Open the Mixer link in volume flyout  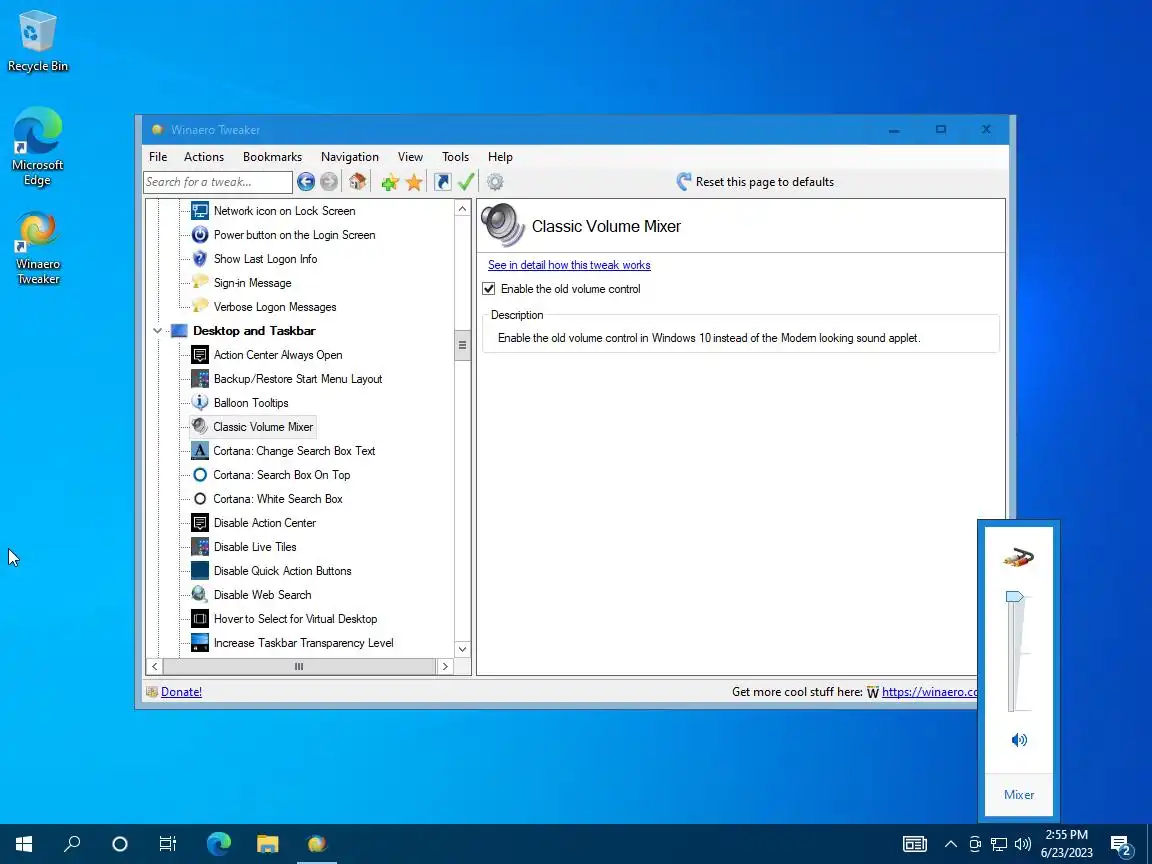(1019, 794)
